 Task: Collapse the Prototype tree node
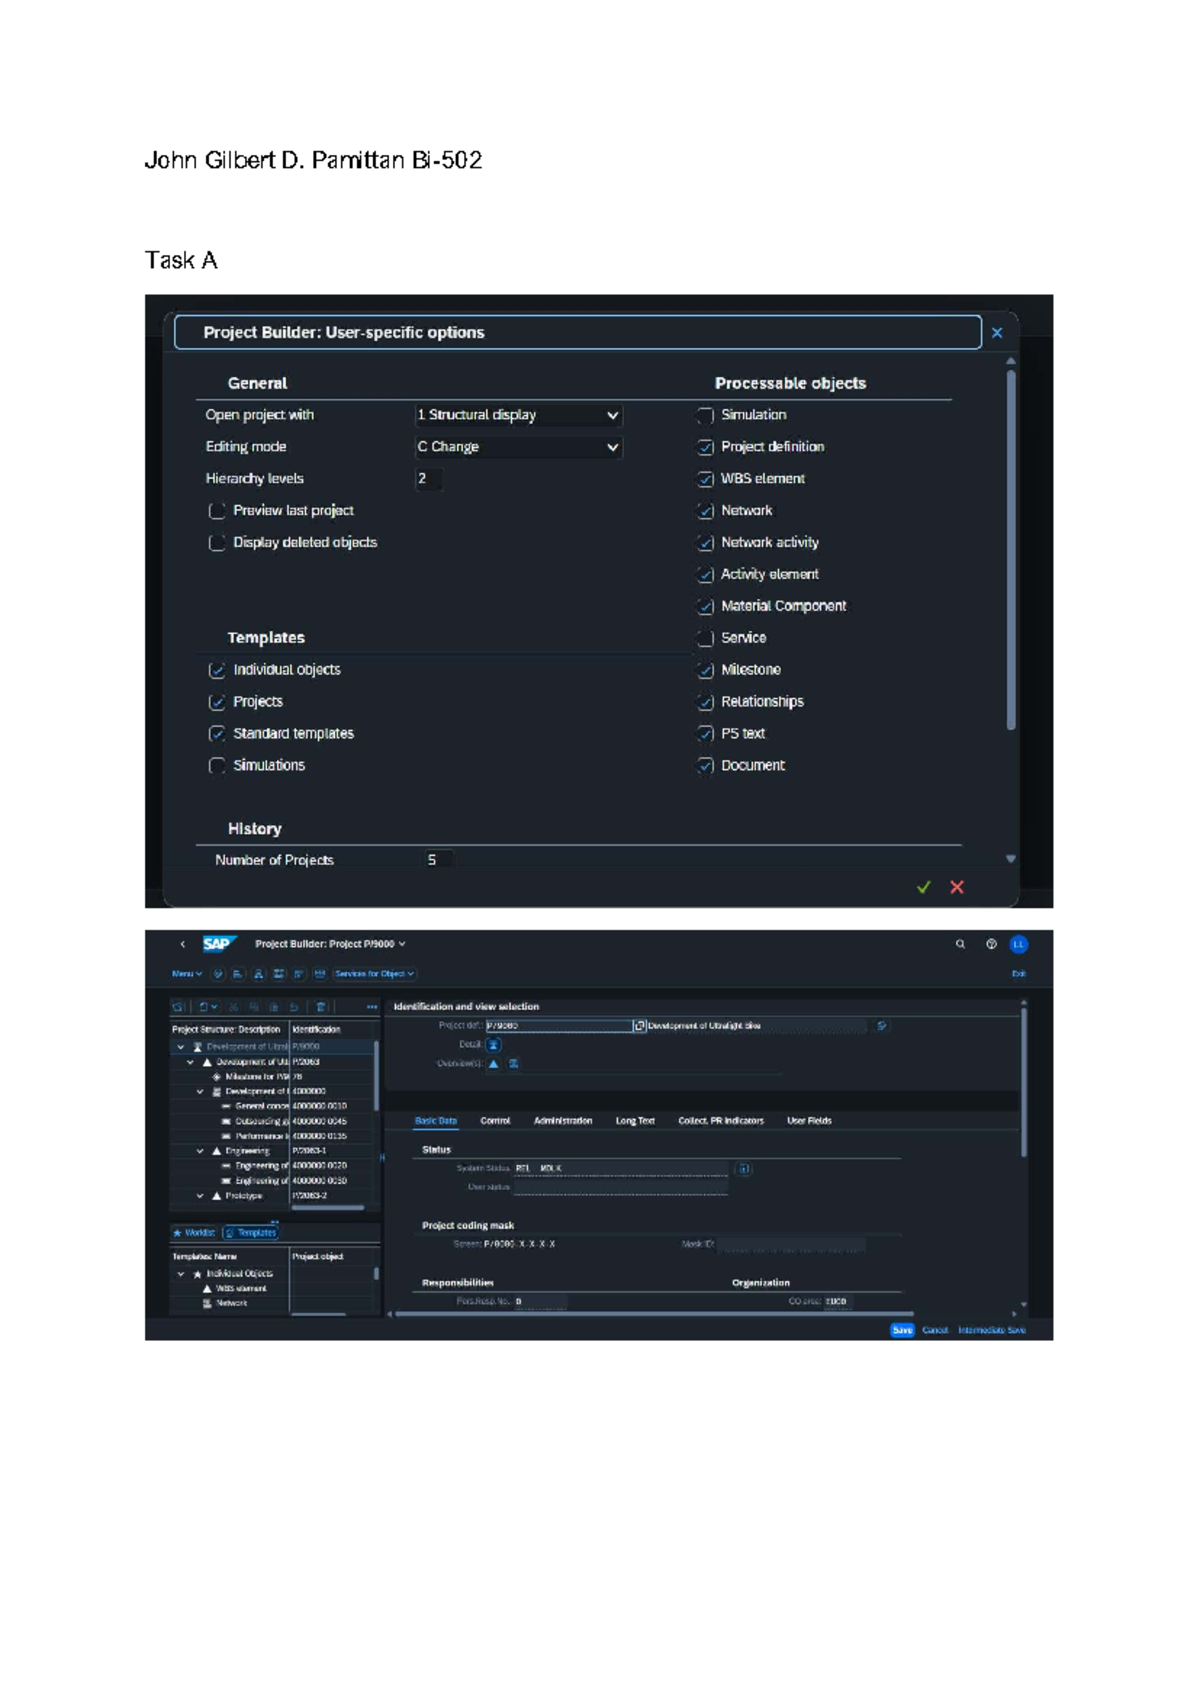(x=200, y=1196)
